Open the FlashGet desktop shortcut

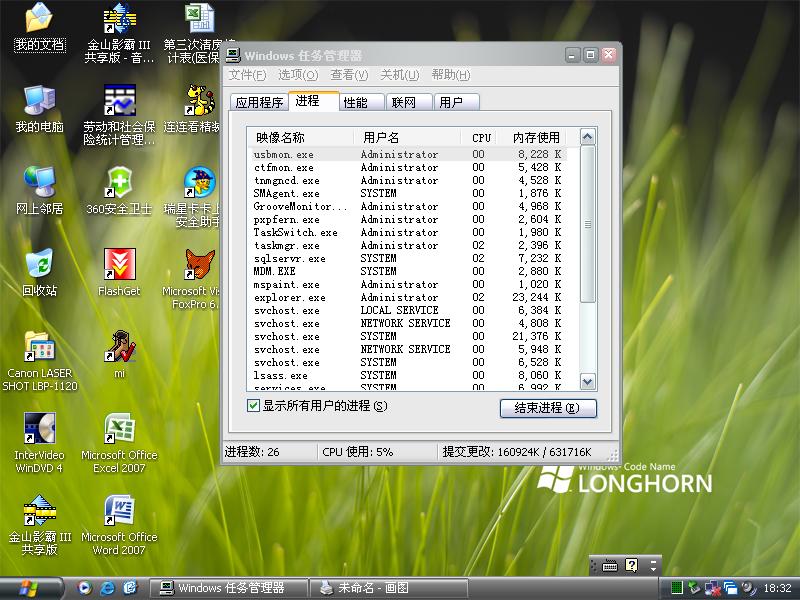[119, 267]
